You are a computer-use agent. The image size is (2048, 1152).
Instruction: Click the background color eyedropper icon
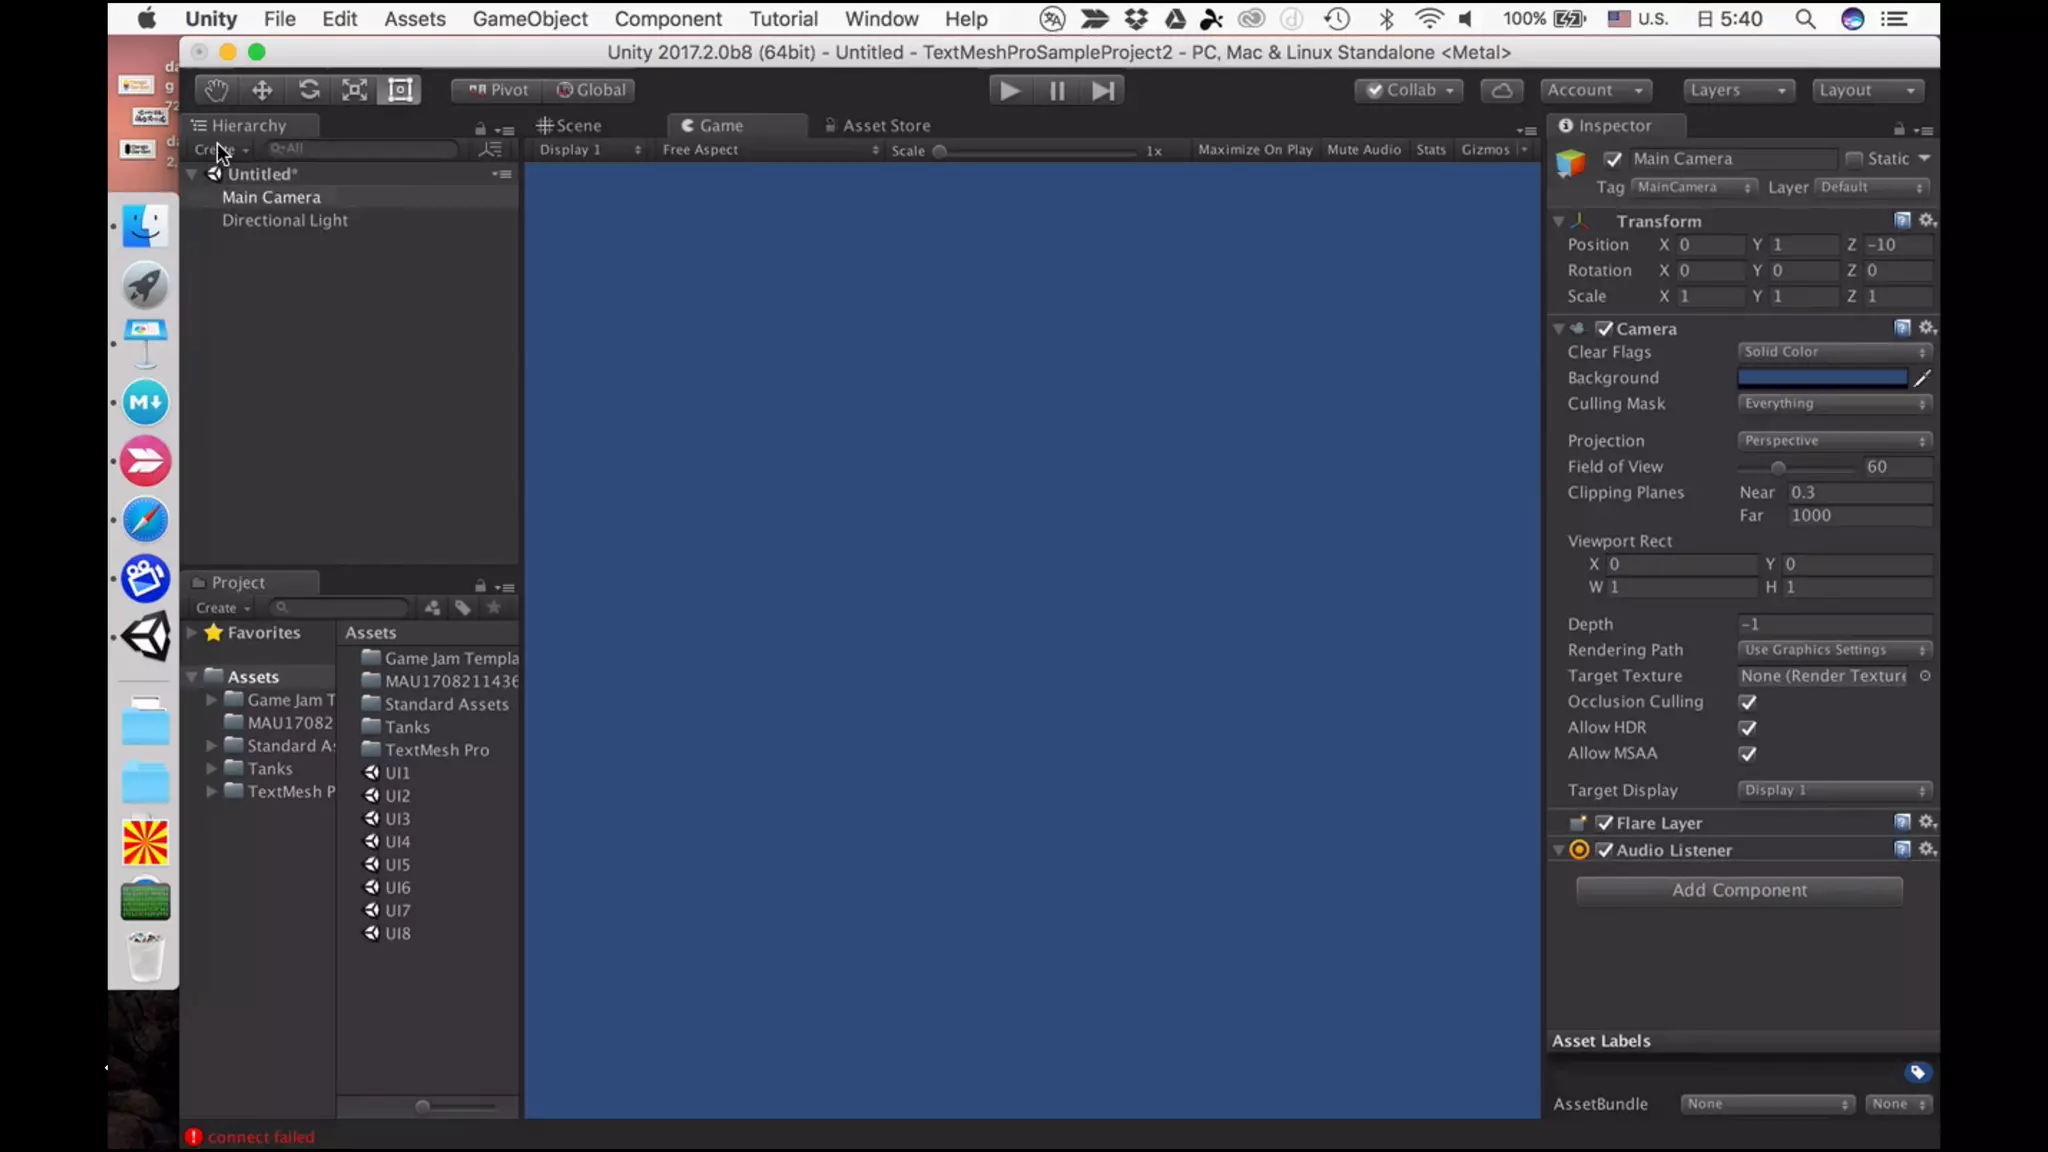pos(1921,378)
